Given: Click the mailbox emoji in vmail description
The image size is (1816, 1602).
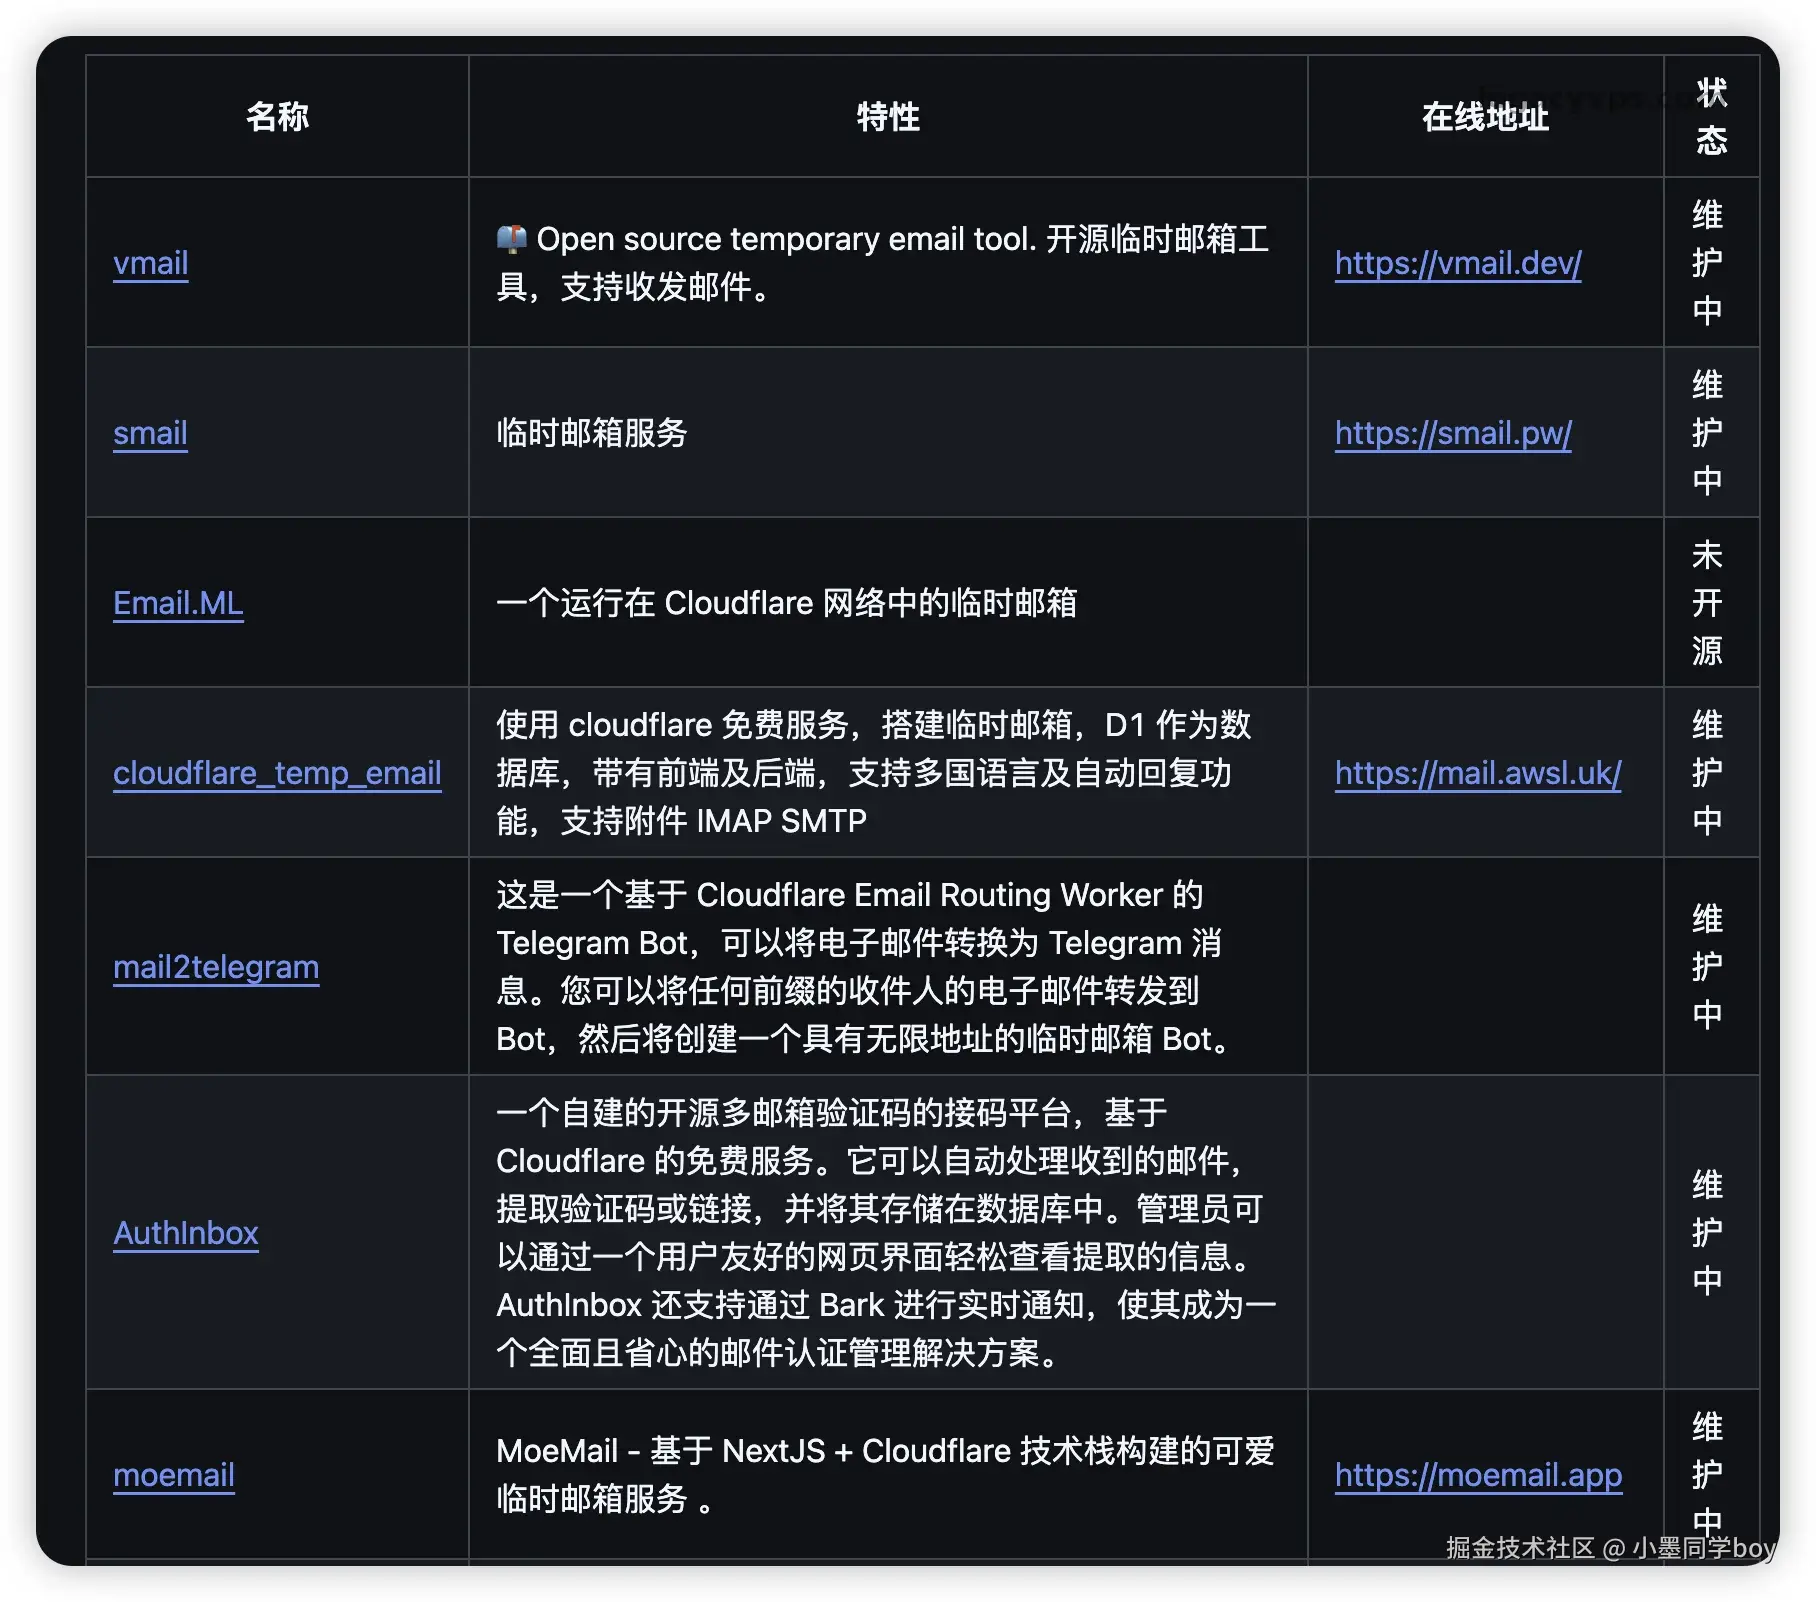Looking at the screenshot, I should tap(512, 239).
